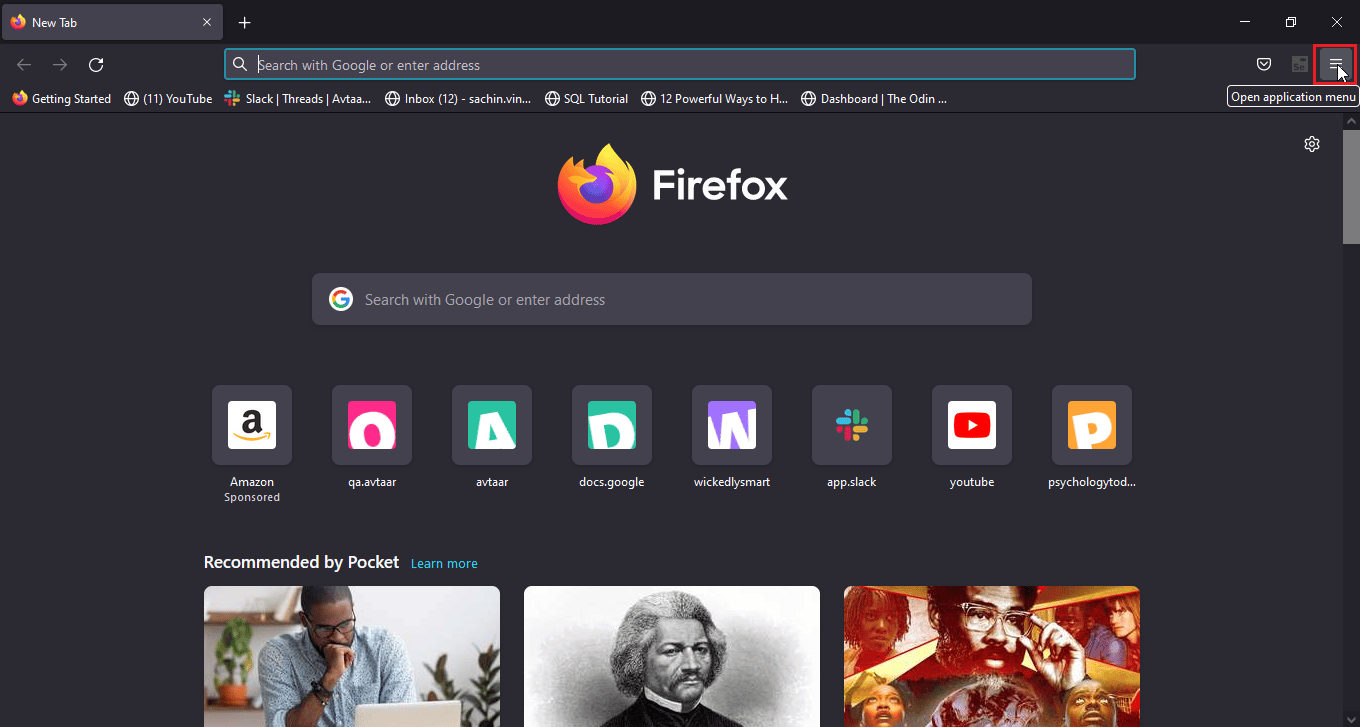
Task: Focus the address bar search field
Action: [680, 65]
